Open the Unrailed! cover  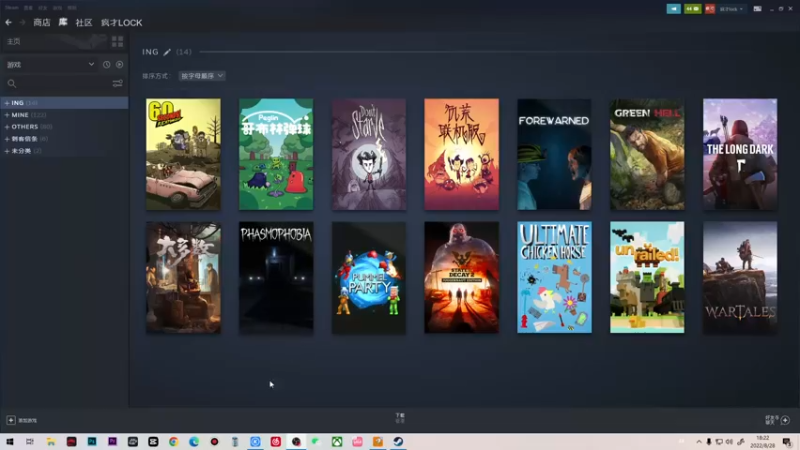point(647,278)
